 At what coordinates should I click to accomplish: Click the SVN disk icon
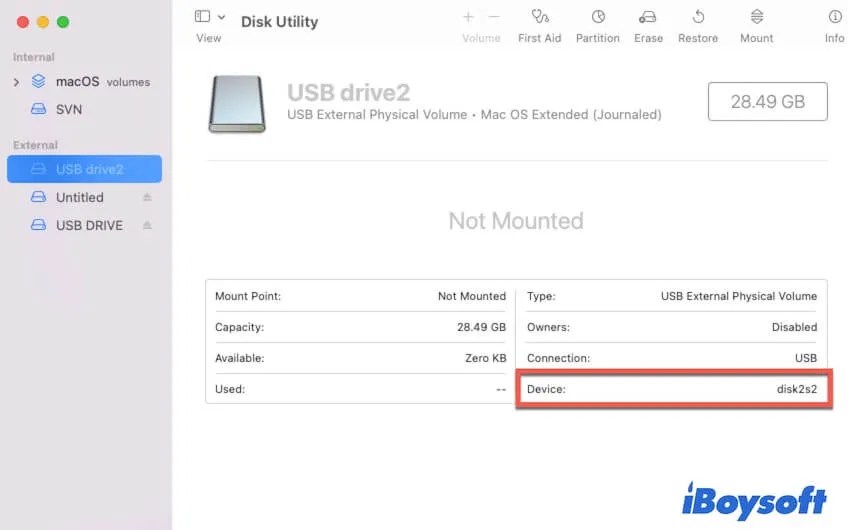point(38,109)
